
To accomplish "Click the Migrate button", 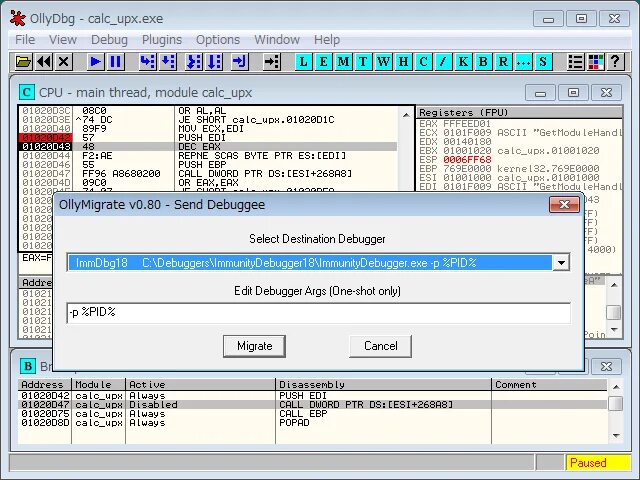I will pyautogui.click(x=254, y=346).
